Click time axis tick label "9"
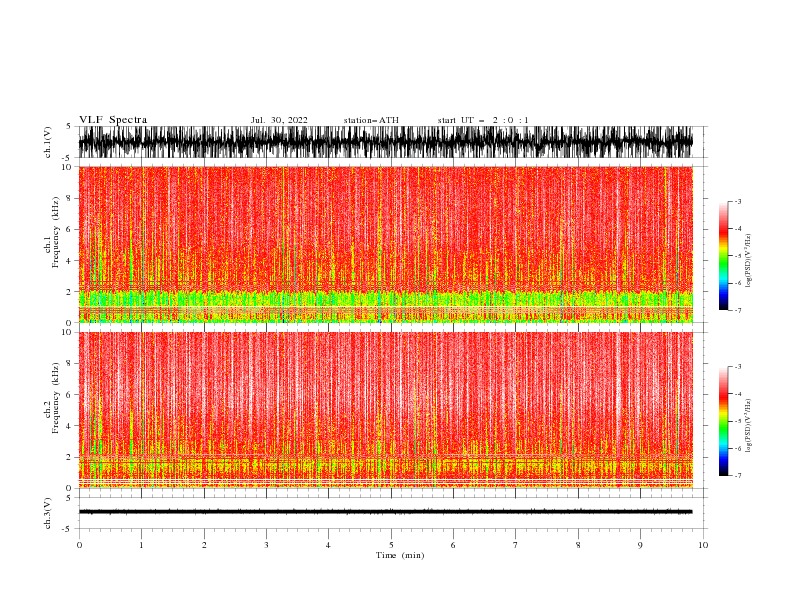 [x=640, y=545]
